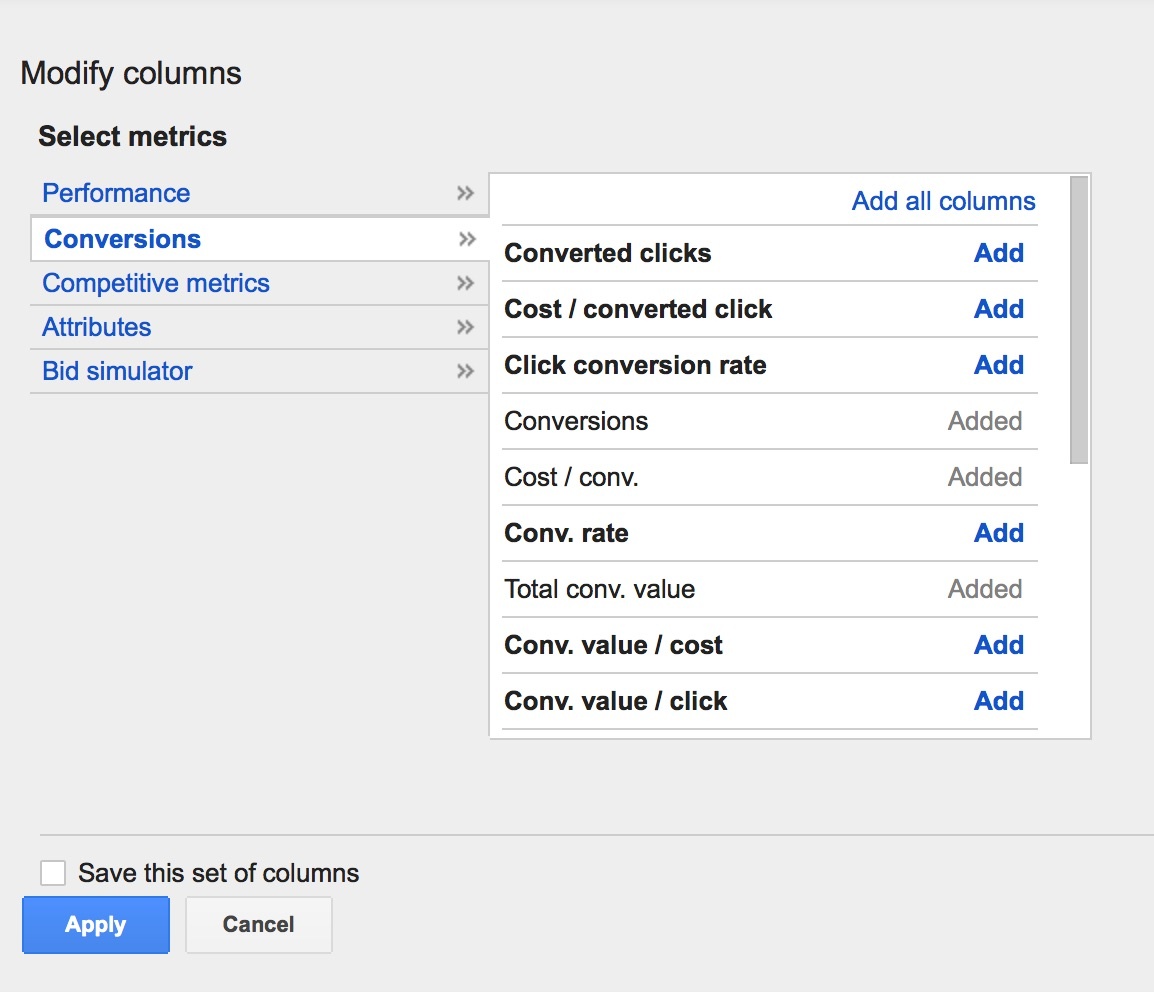
Task: Check the Save this set of columns box
Action: 53,872
